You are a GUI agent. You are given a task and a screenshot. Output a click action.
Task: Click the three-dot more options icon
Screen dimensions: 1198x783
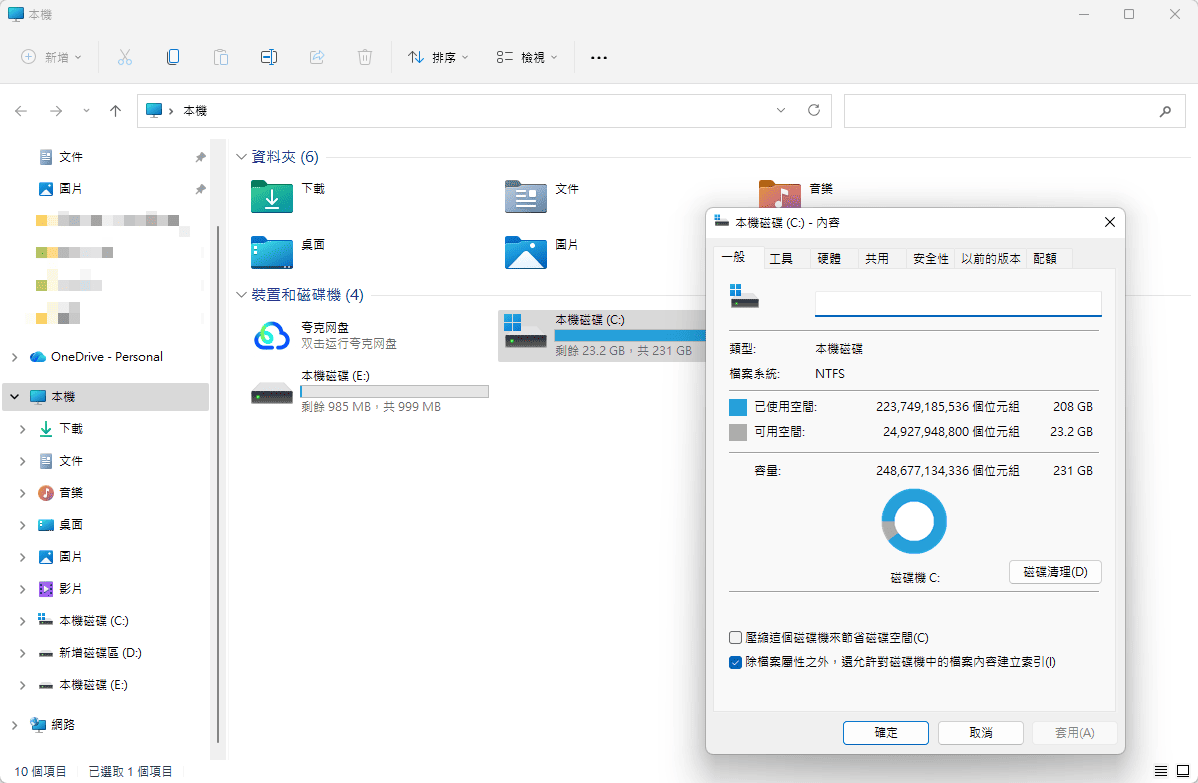click(x=599, y=57)
